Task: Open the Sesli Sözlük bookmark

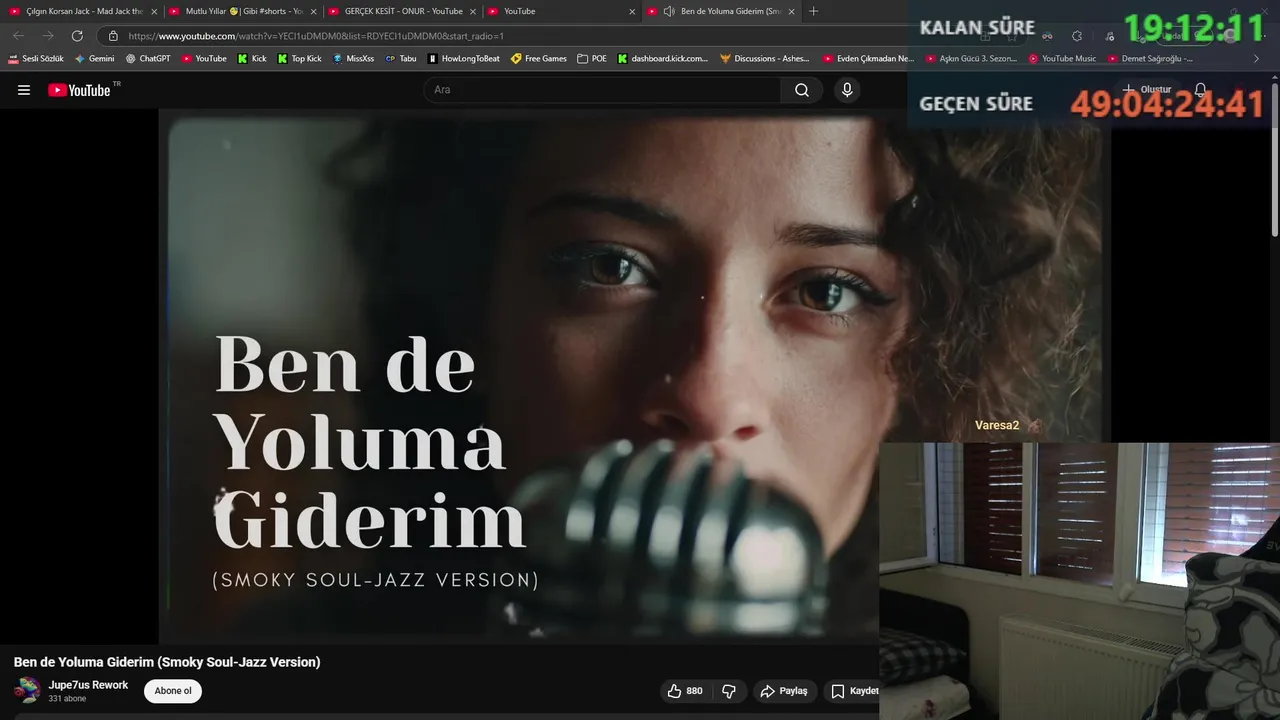Action: point(36,59)
